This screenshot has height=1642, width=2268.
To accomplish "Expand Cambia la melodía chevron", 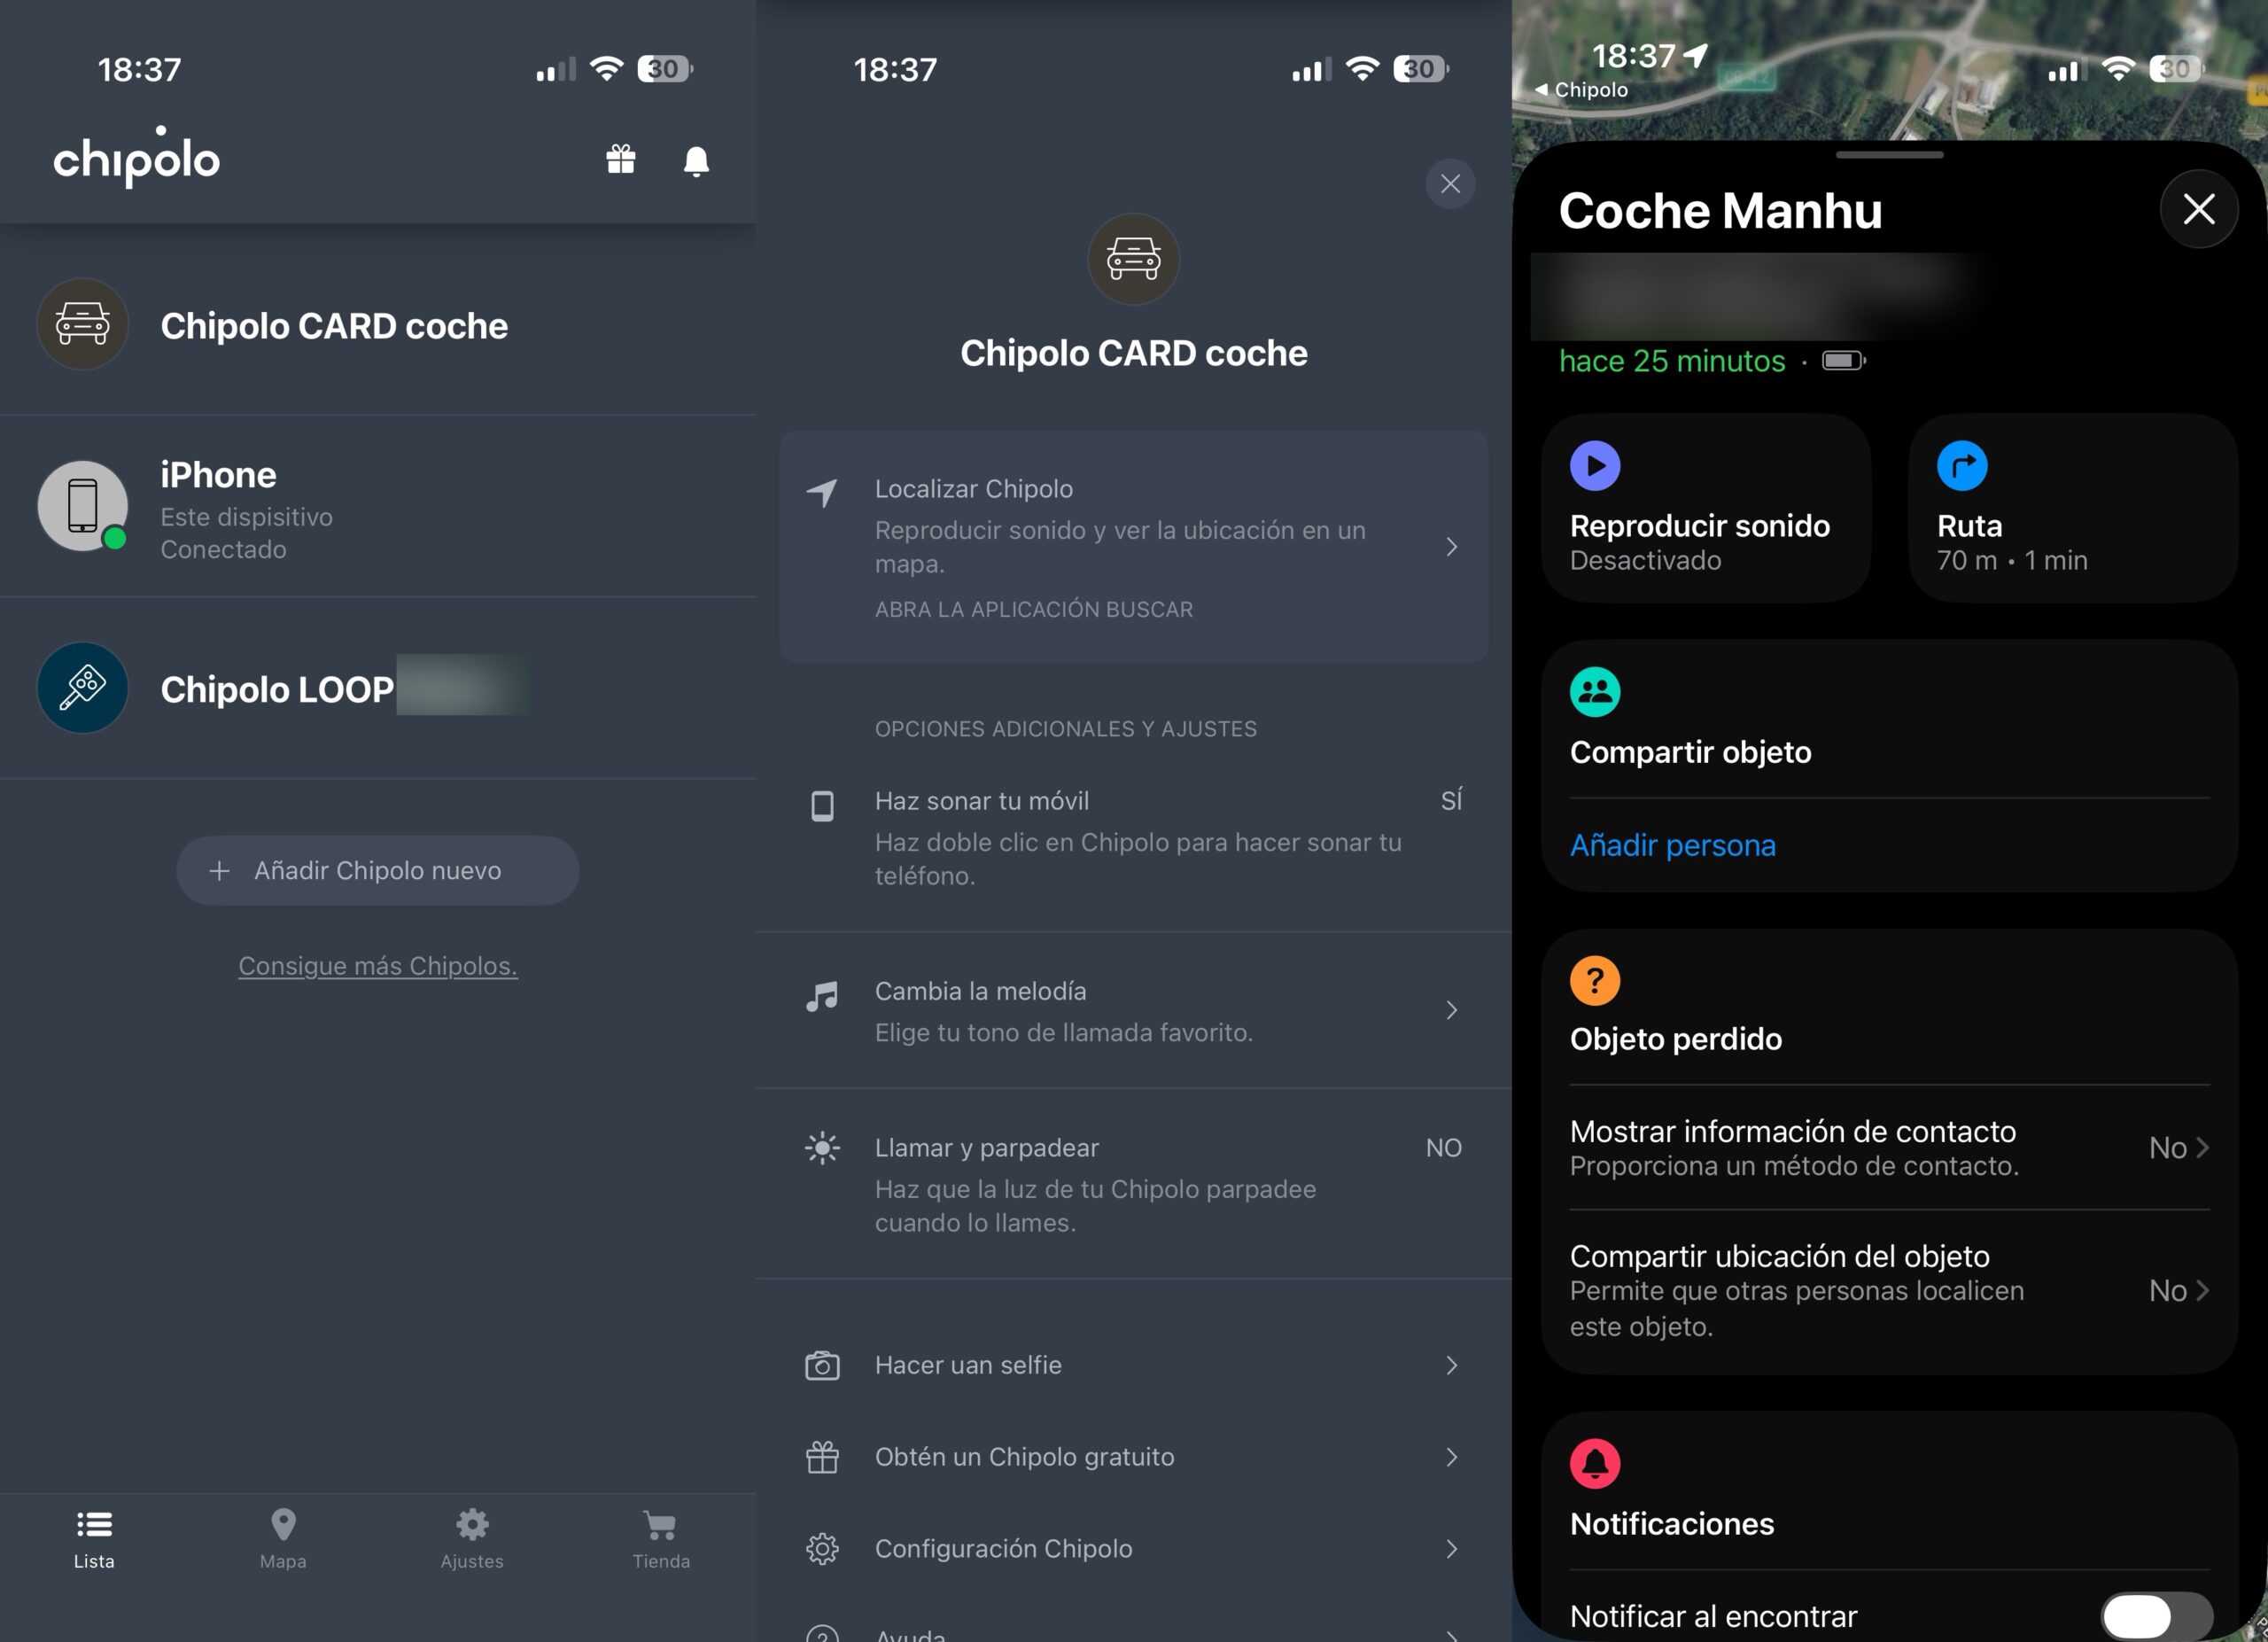I will tap(1451, 1010).
